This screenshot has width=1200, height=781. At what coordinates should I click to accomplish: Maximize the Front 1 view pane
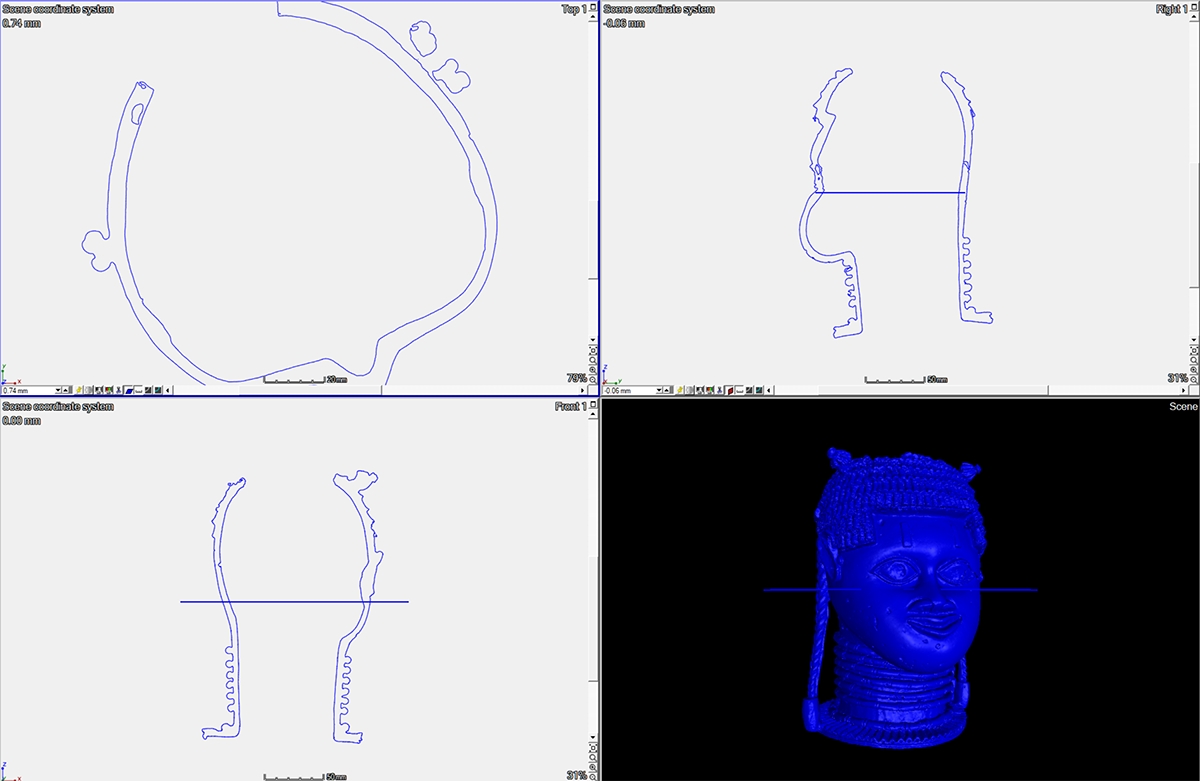(x=593, y=406)
